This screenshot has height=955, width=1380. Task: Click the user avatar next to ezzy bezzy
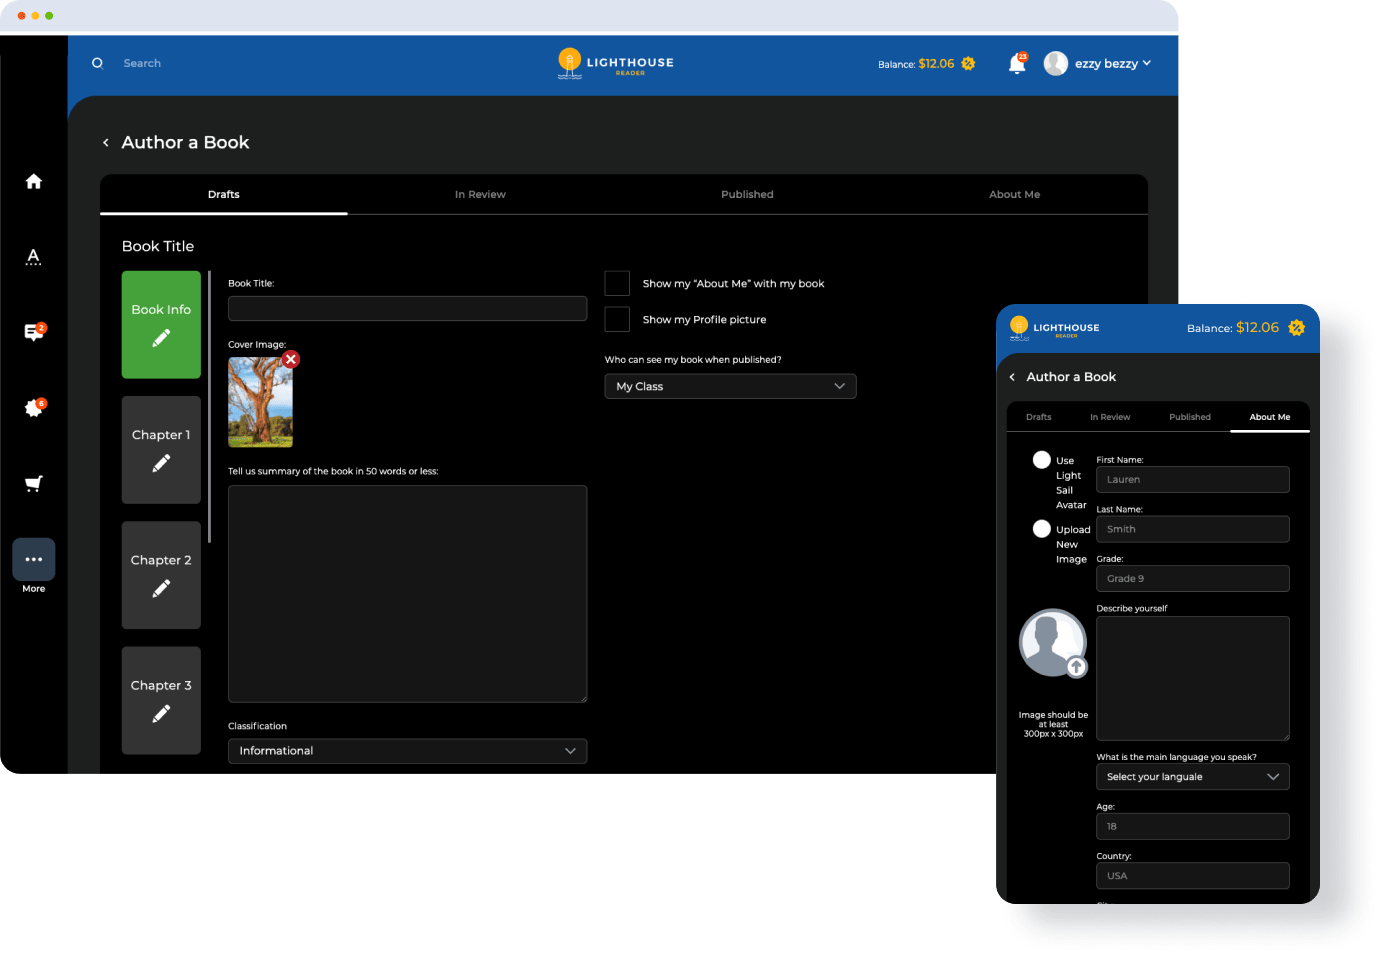pyautogui.click(x=1056, y=63)
